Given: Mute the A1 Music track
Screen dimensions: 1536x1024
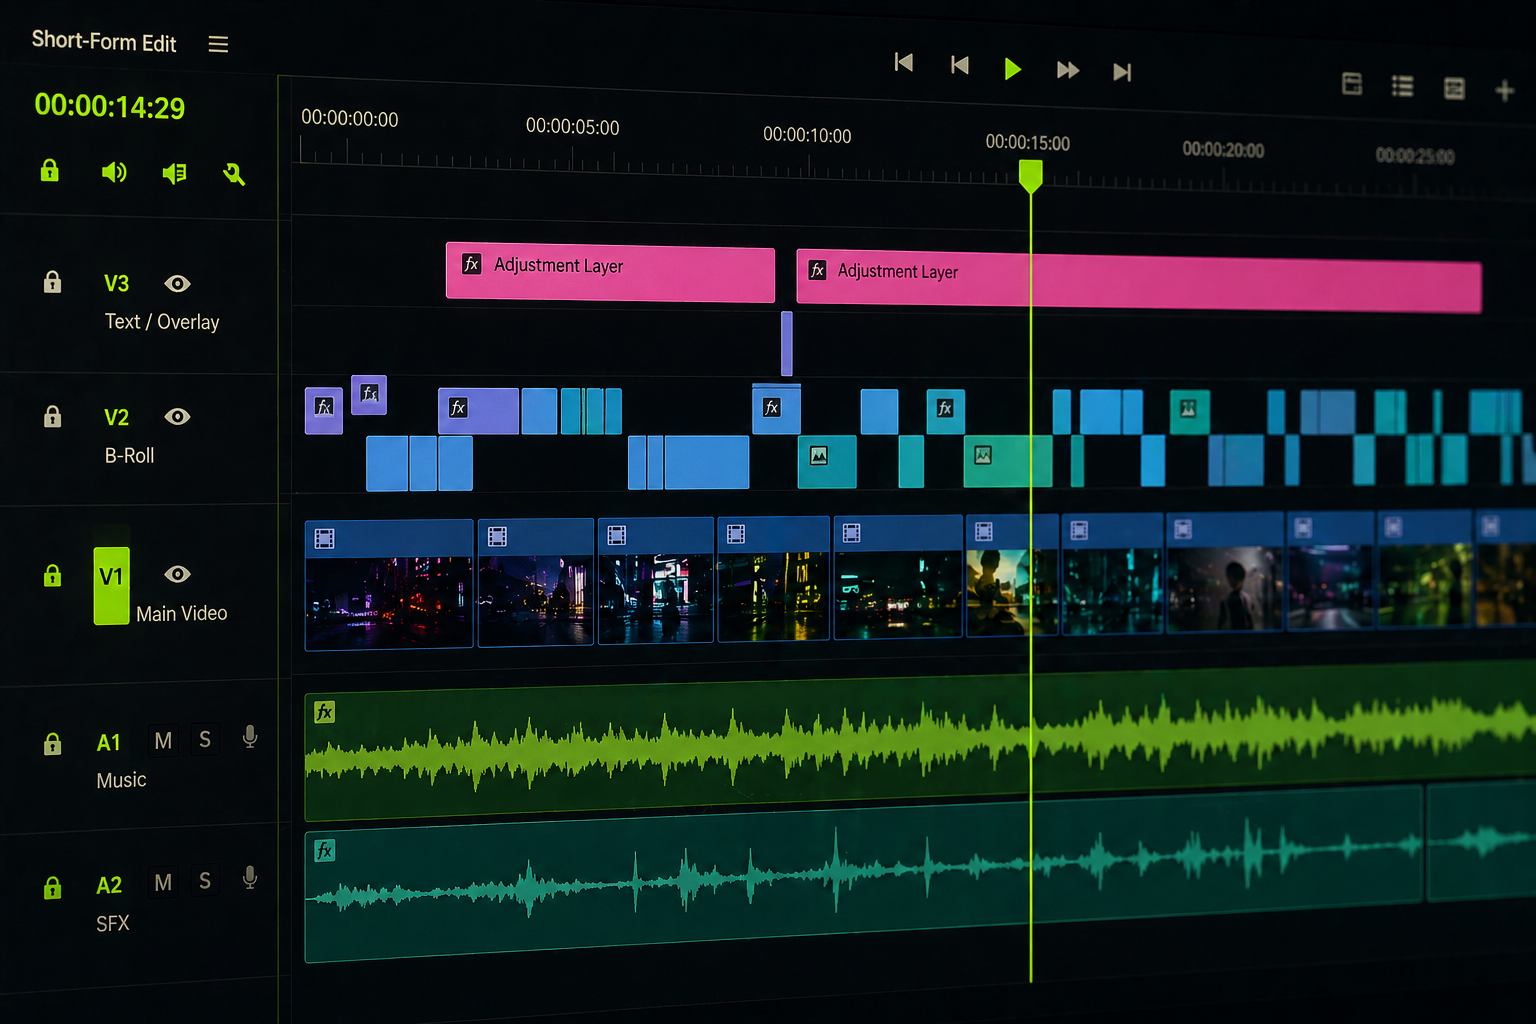Looking at the screenshot, I should coord(163,741).
